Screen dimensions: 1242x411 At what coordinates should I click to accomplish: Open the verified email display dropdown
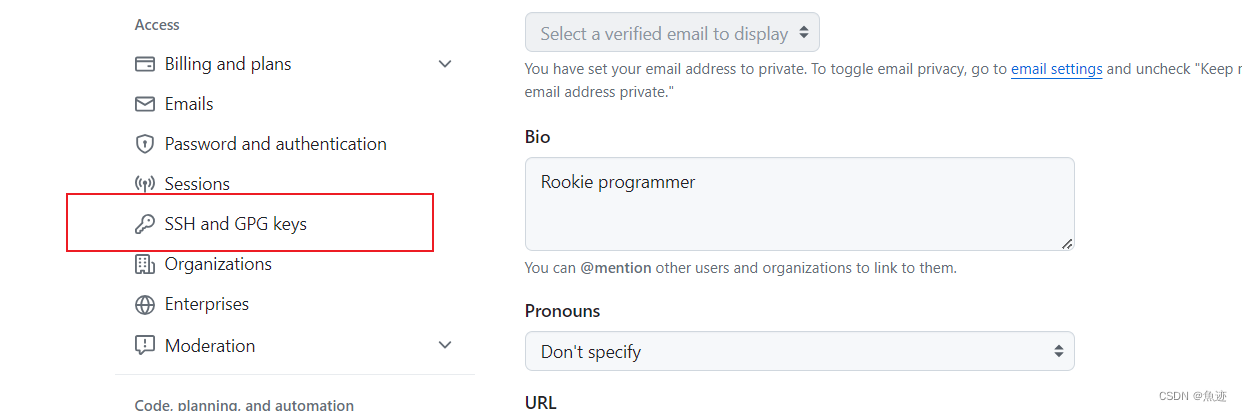point(672,32)
